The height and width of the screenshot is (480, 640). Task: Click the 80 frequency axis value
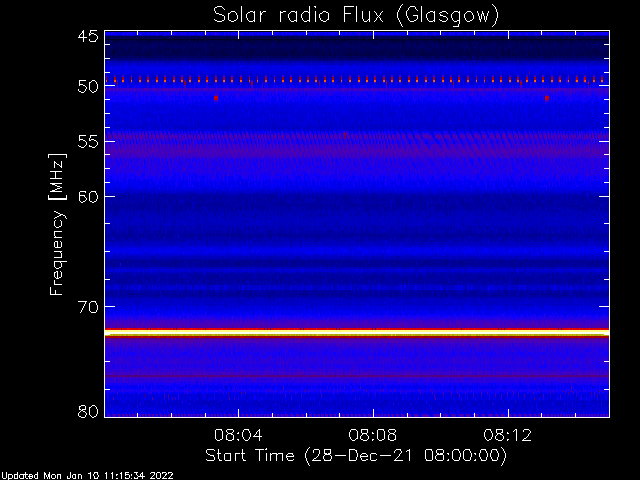tap(88, 411)
